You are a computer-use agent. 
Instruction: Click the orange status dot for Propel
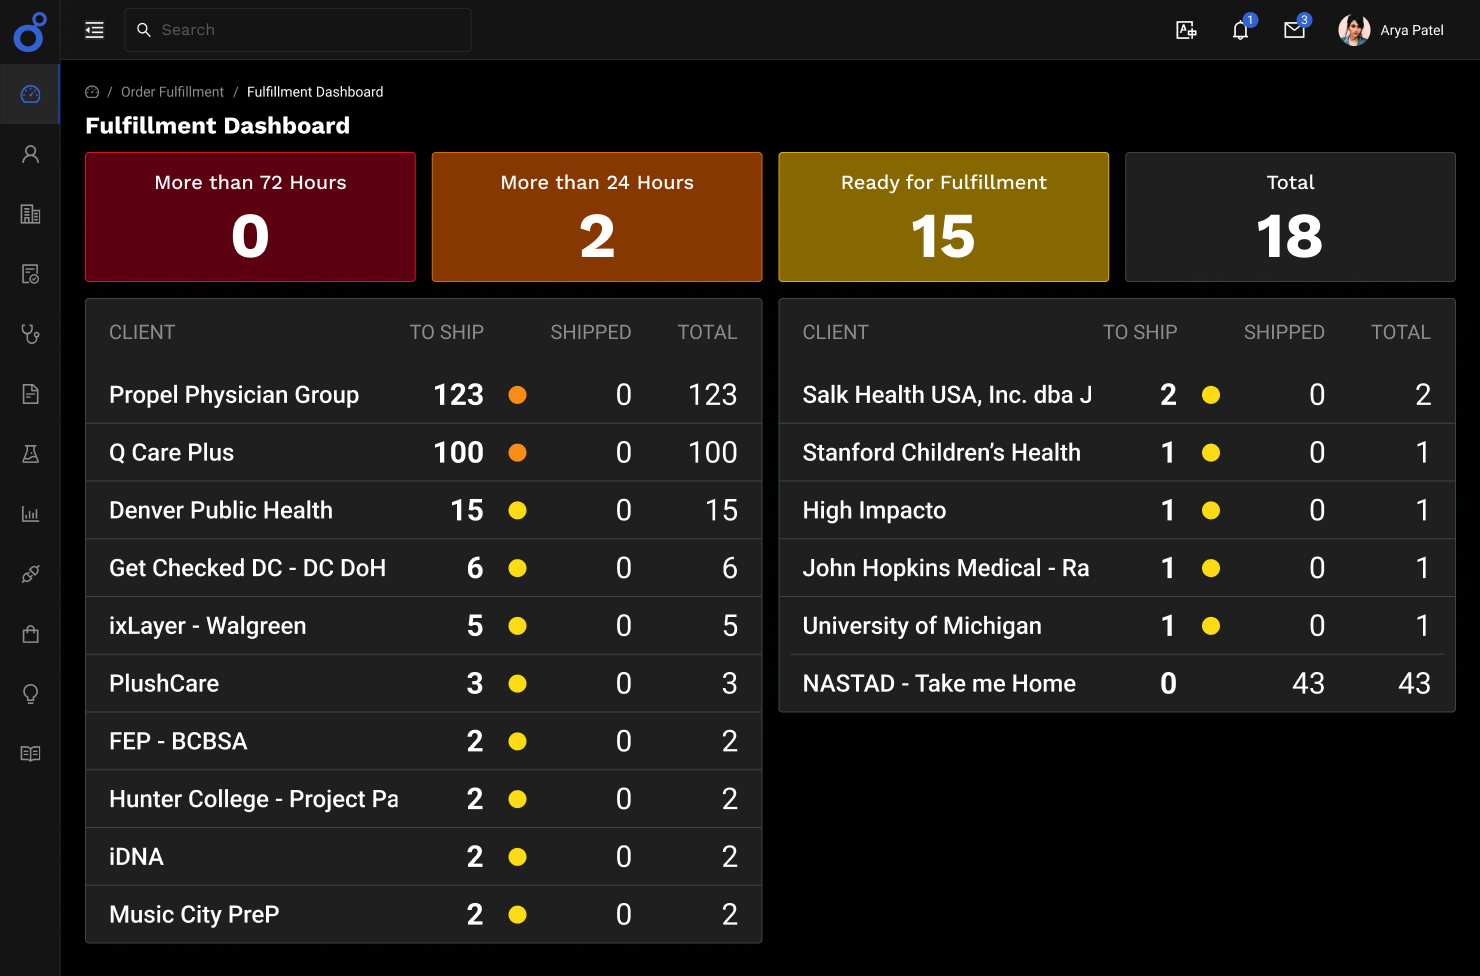pyautogui.click(x=517, y=395)
